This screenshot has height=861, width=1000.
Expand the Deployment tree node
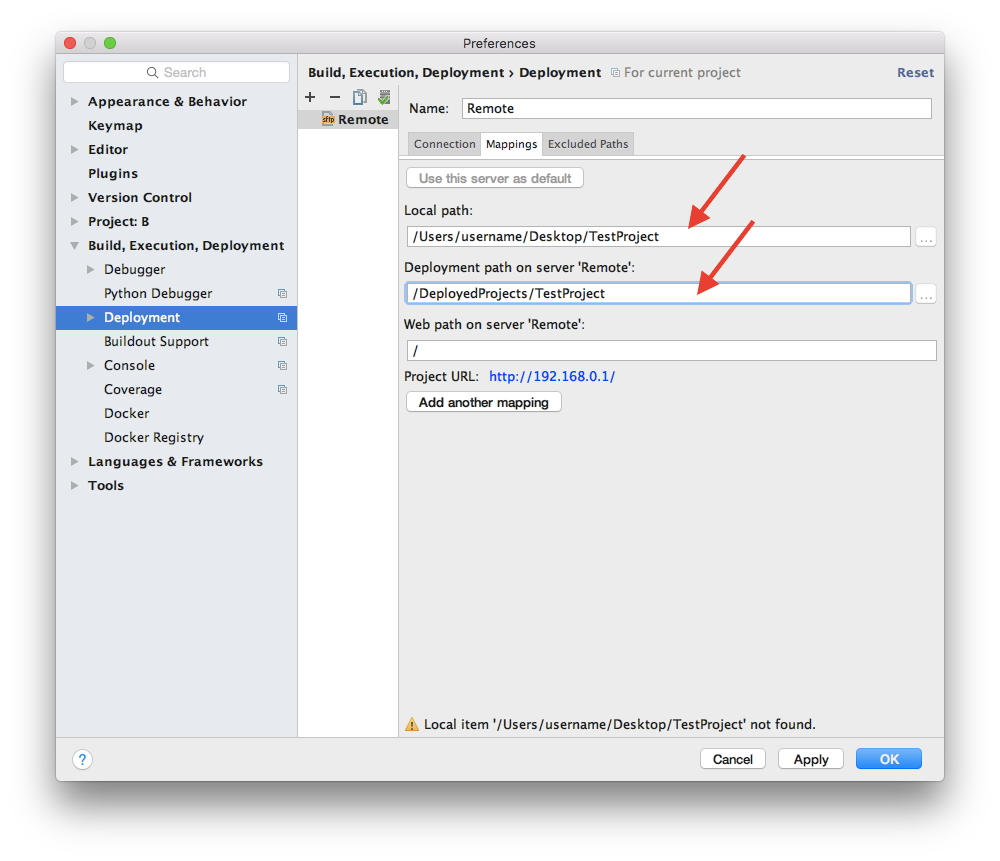[90, 317]
